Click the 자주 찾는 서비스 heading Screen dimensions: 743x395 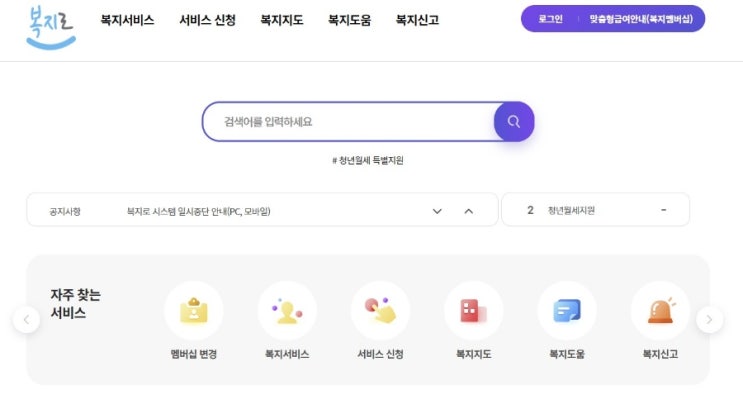[x=76, y=304]
